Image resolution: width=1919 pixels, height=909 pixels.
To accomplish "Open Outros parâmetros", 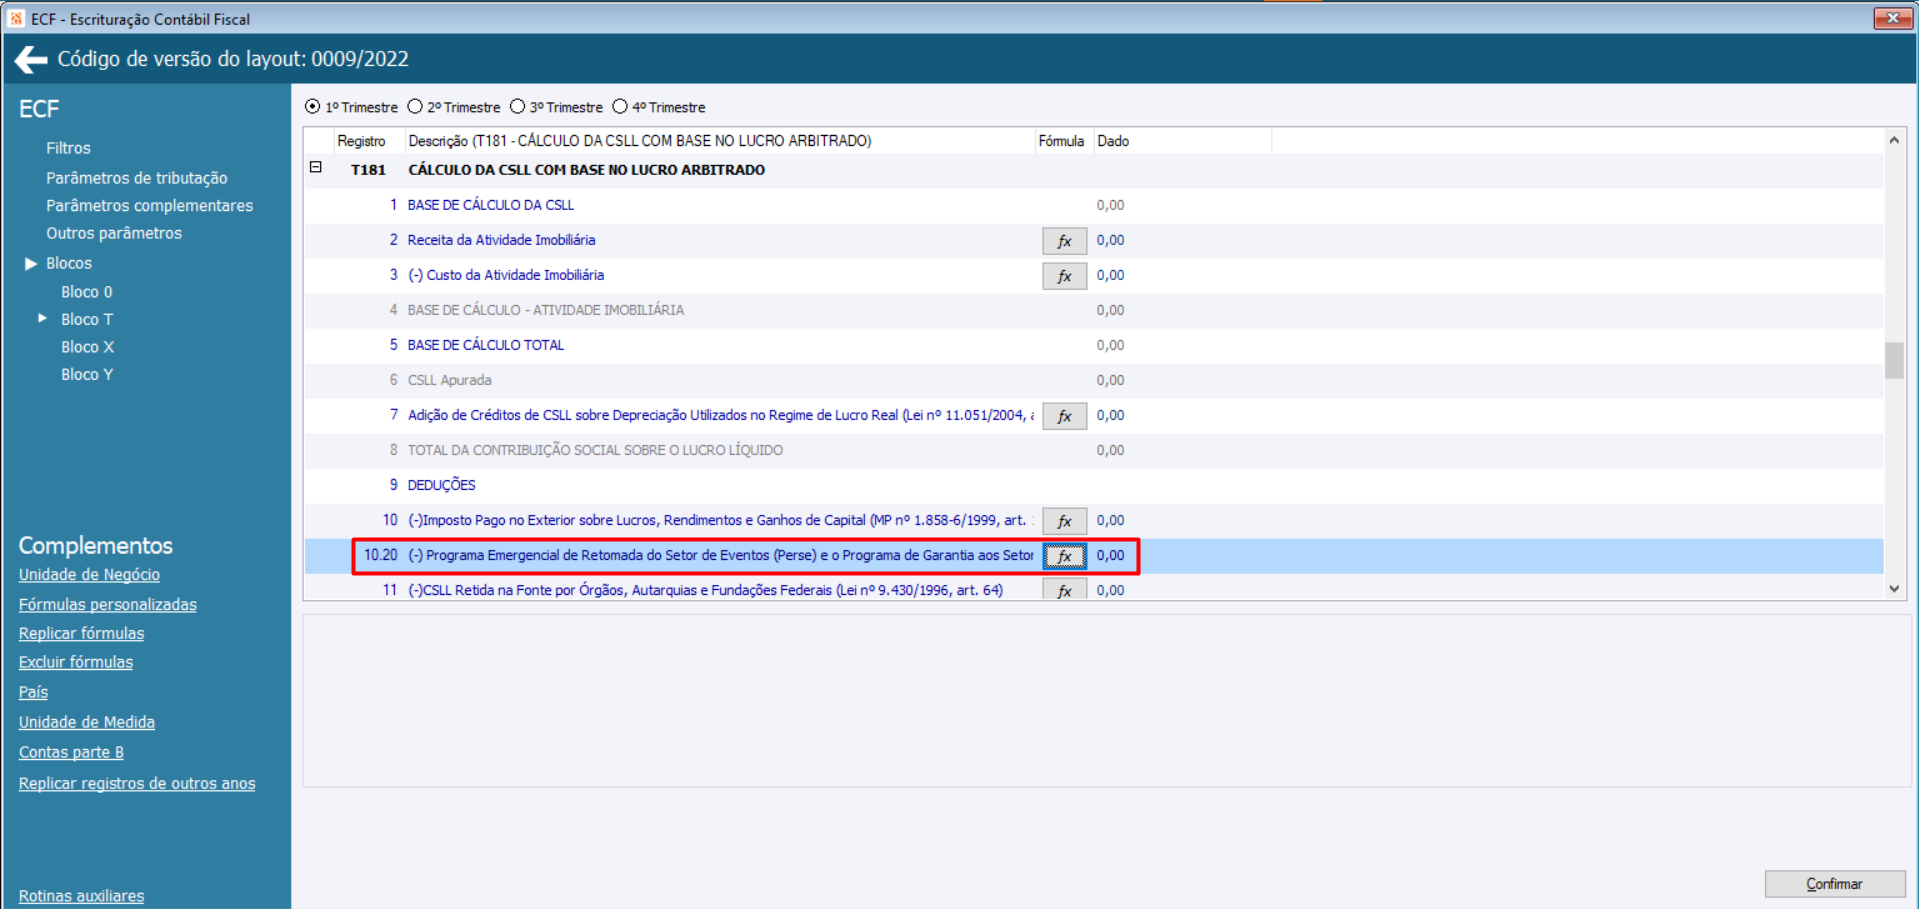I will (x=114, y=233).
